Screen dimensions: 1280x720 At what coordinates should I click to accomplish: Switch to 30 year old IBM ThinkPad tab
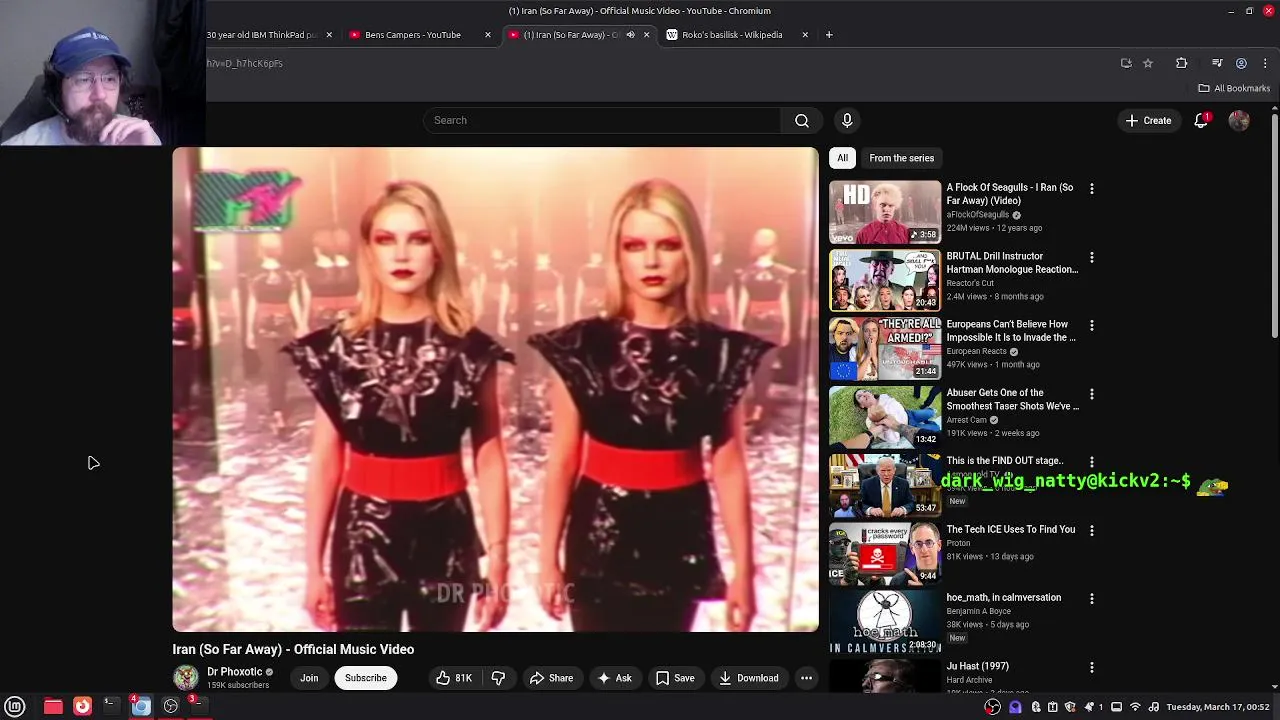point(270,35)
